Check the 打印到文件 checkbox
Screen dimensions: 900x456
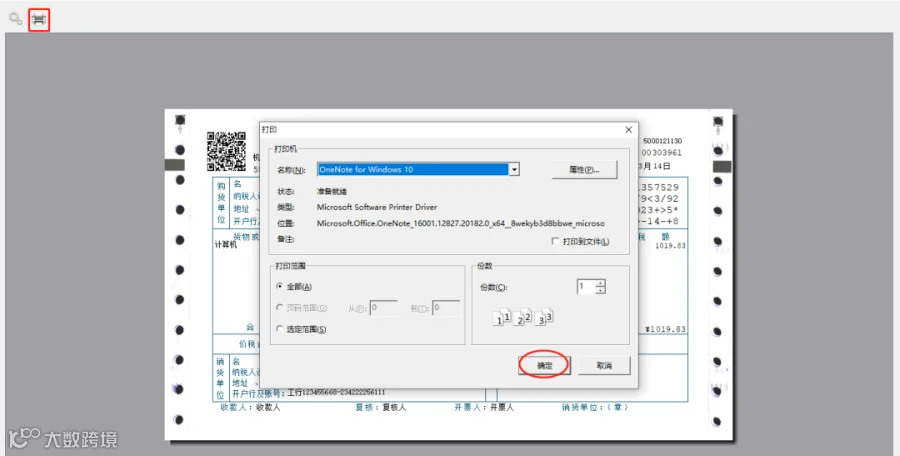555,241
